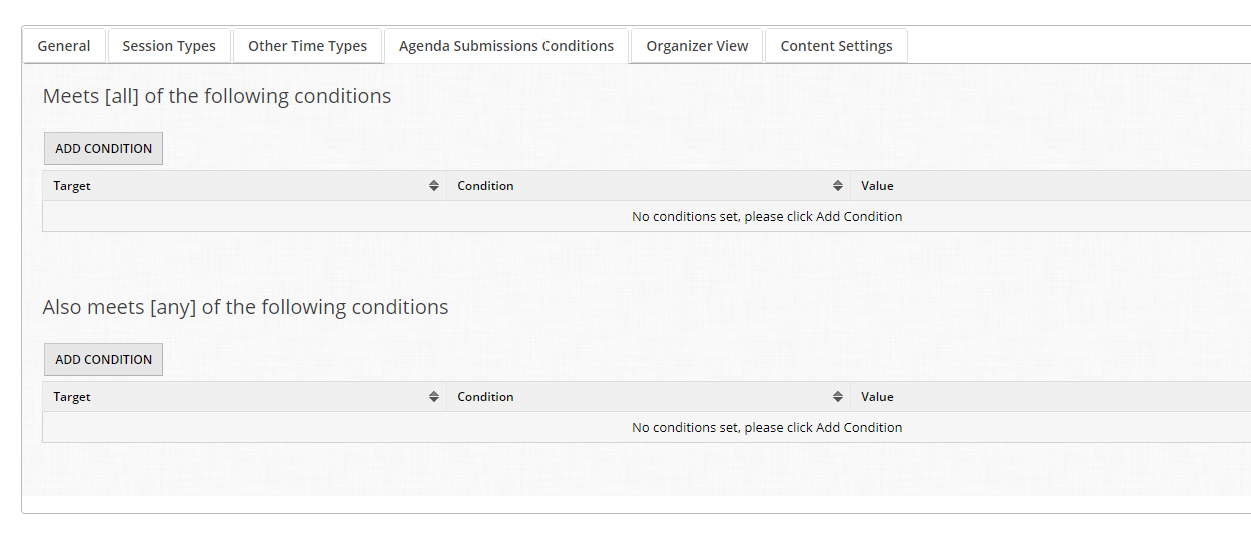Click the 'Meets [all] of the following conditions' heading
1251x559 pixels.
pos(217,97)
